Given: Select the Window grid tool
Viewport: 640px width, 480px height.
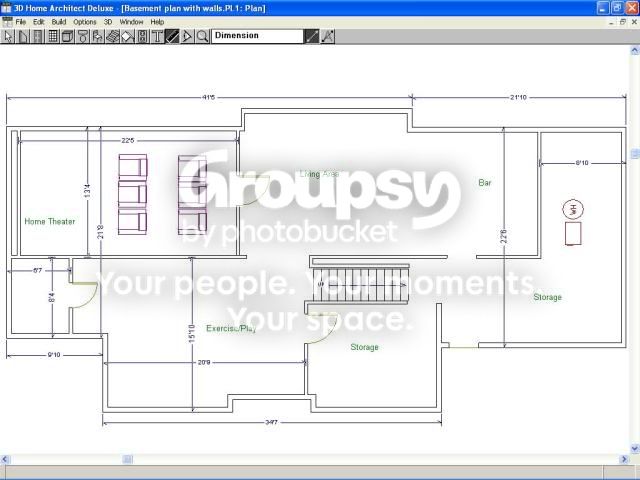Looking at the screenshot, I should pyautogui.click(x=53, y=37).
